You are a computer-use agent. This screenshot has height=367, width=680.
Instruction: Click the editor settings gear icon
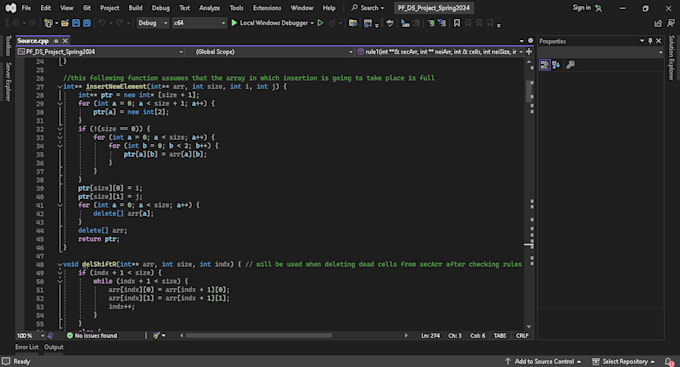tap(530, 41)
